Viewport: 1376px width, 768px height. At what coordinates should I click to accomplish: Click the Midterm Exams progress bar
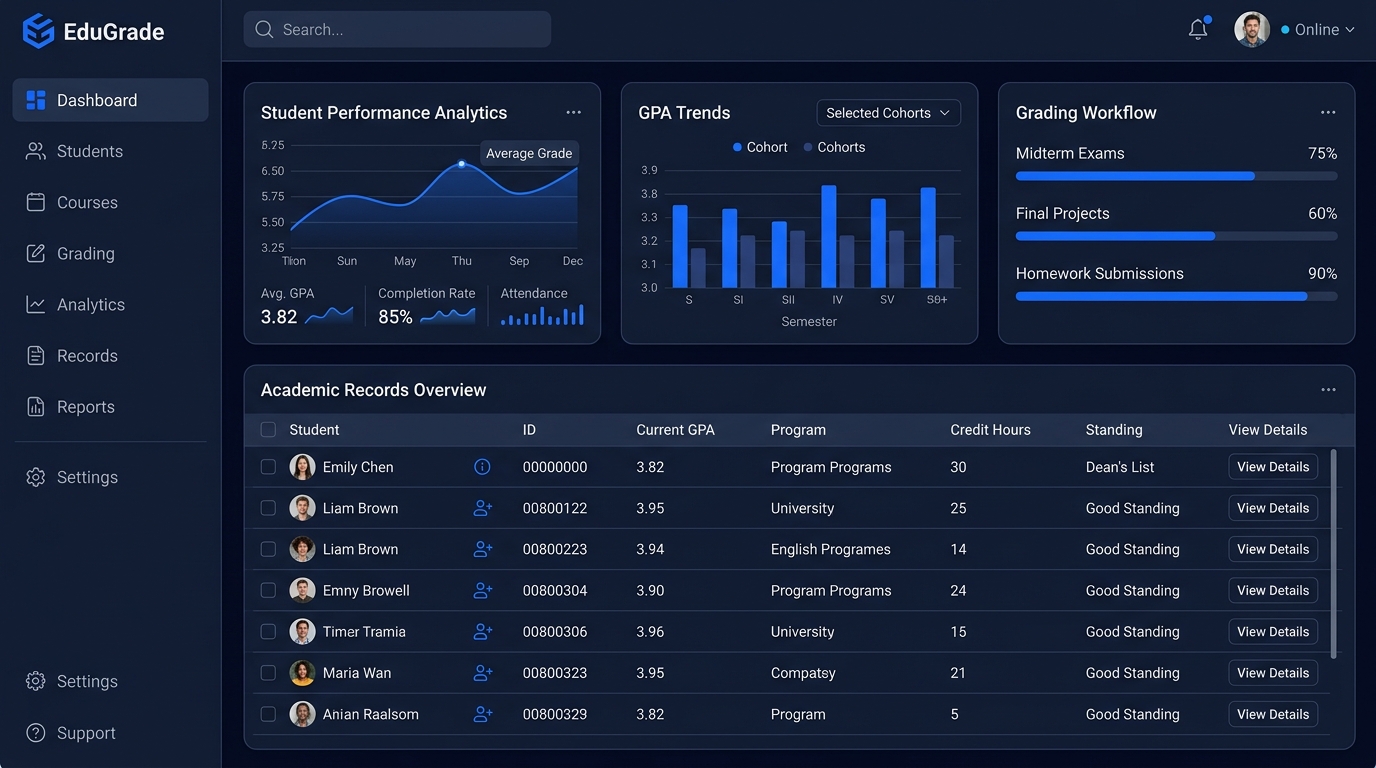point(1177,176)
